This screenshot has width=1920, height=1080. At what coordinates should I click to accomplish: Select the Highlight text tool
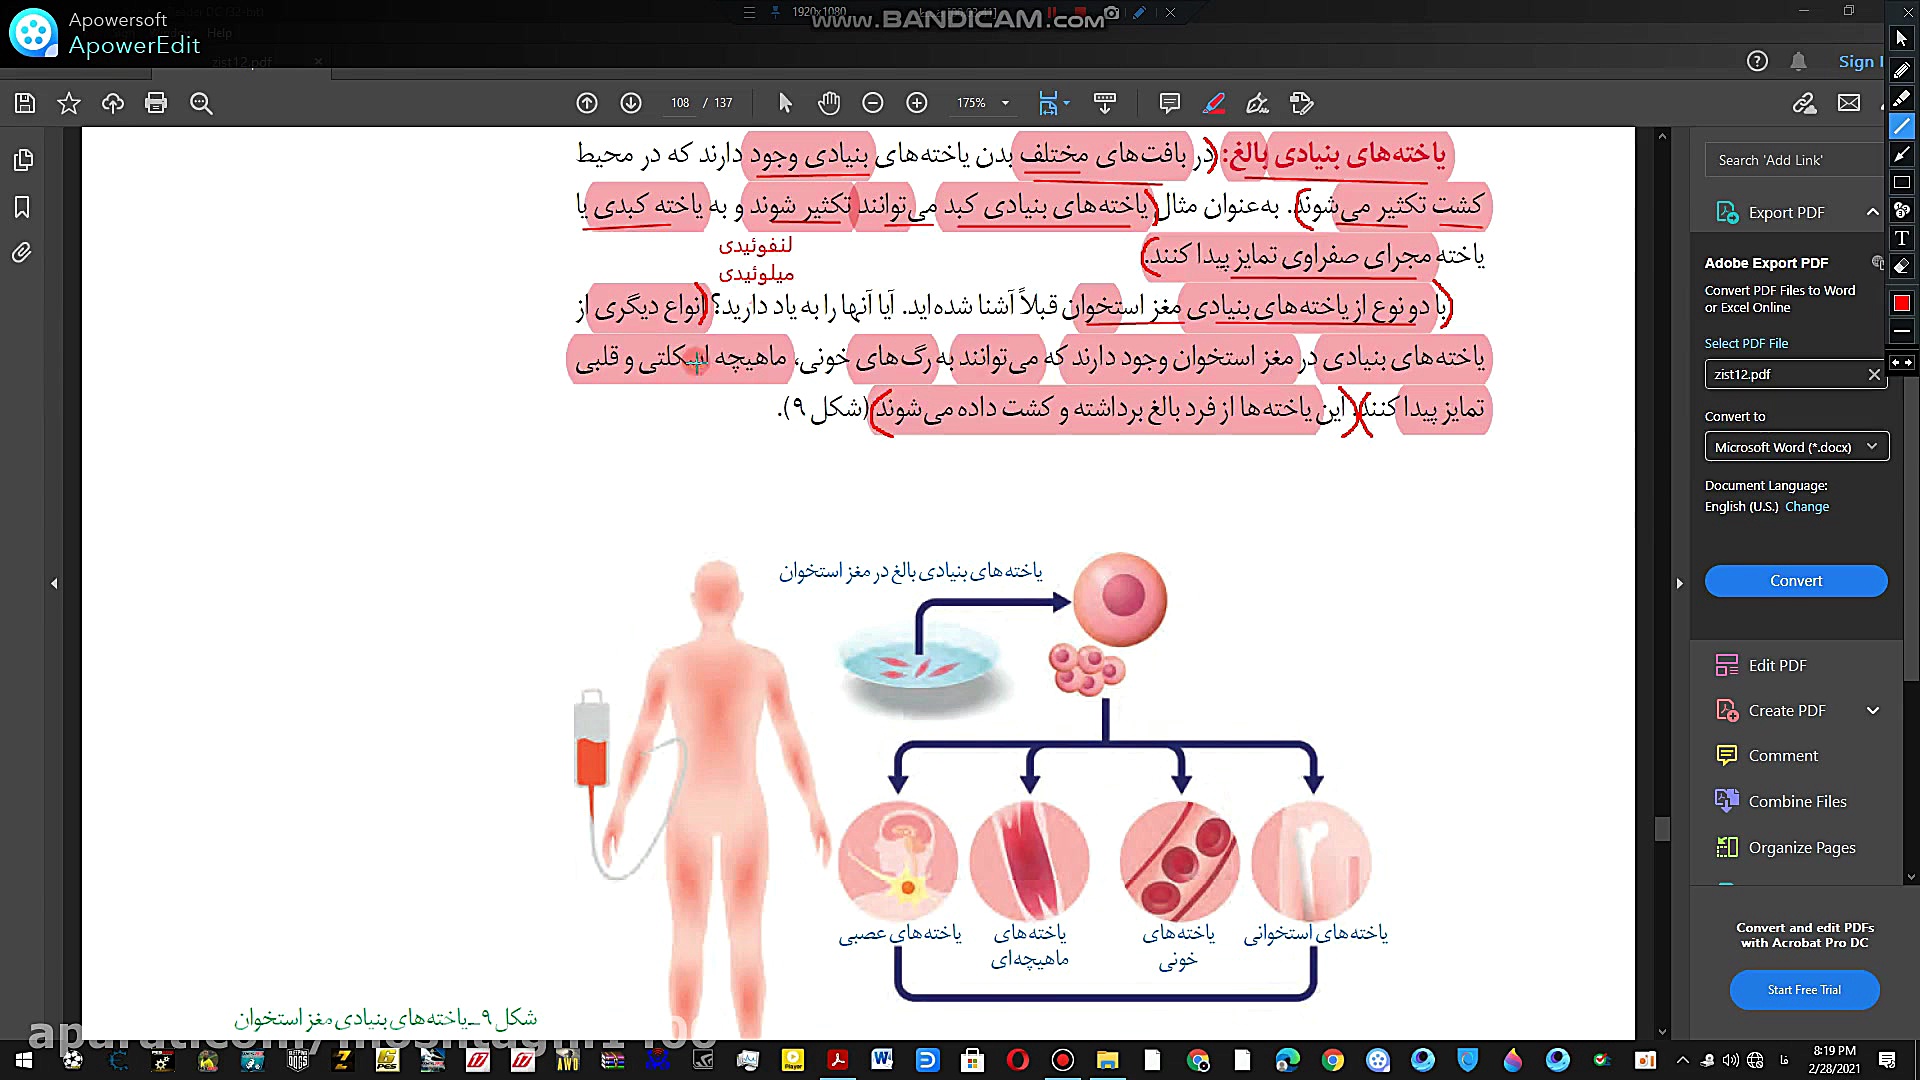[x=1214, y=103]
